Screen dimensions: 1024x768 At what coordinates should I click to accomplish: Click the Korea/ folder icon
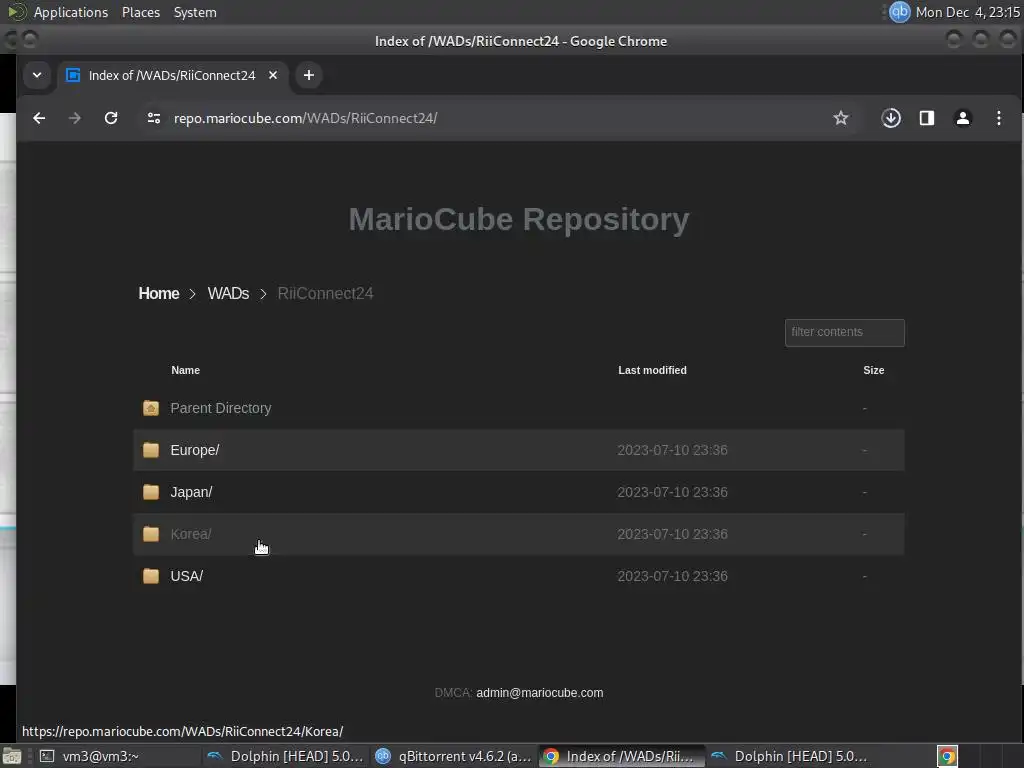pyautogui.click(x=151, y=534)
